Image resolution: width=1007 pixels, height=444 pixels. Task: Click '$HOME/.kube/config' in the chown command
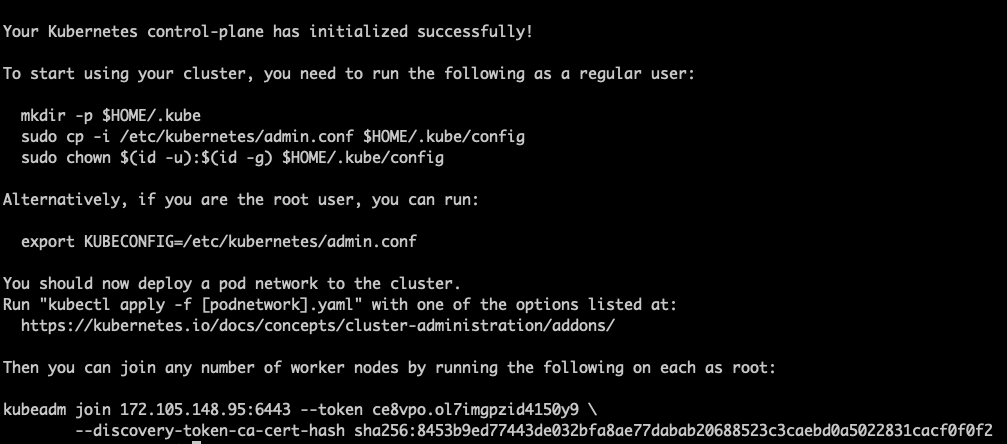(363, 157)
